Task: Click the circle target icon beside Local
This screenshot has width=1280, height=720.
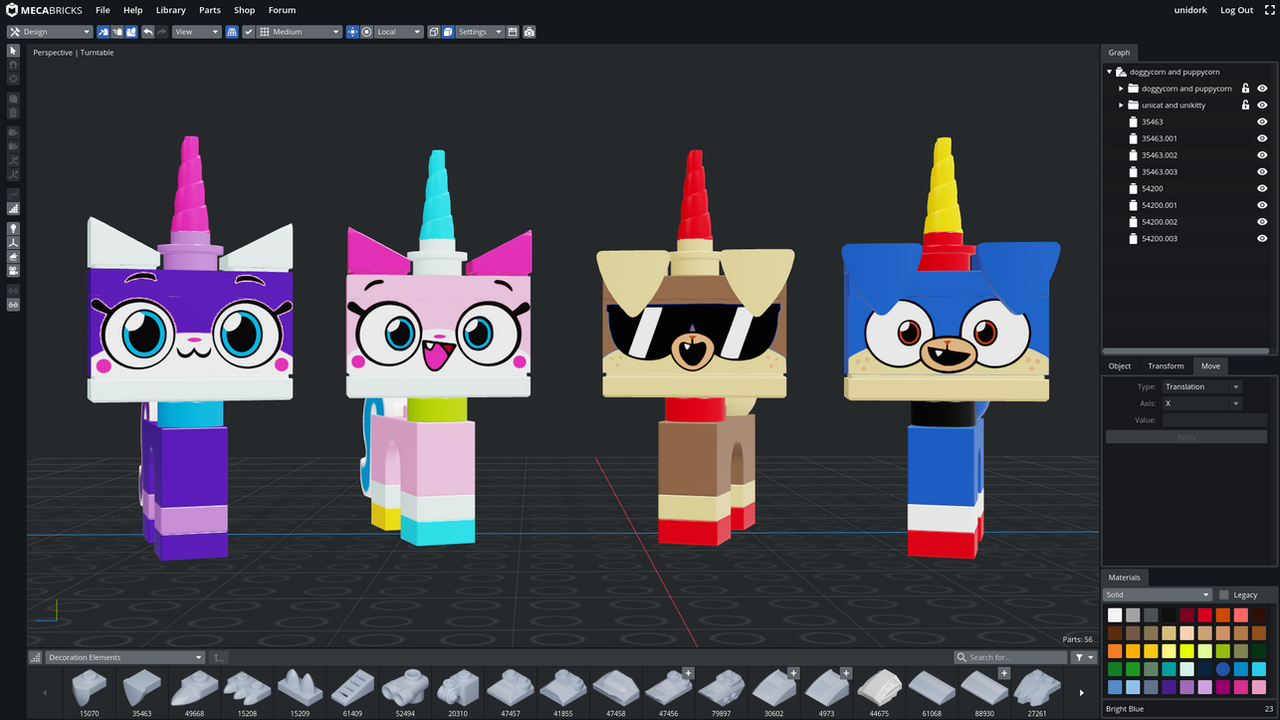Action: pos(367,32)
